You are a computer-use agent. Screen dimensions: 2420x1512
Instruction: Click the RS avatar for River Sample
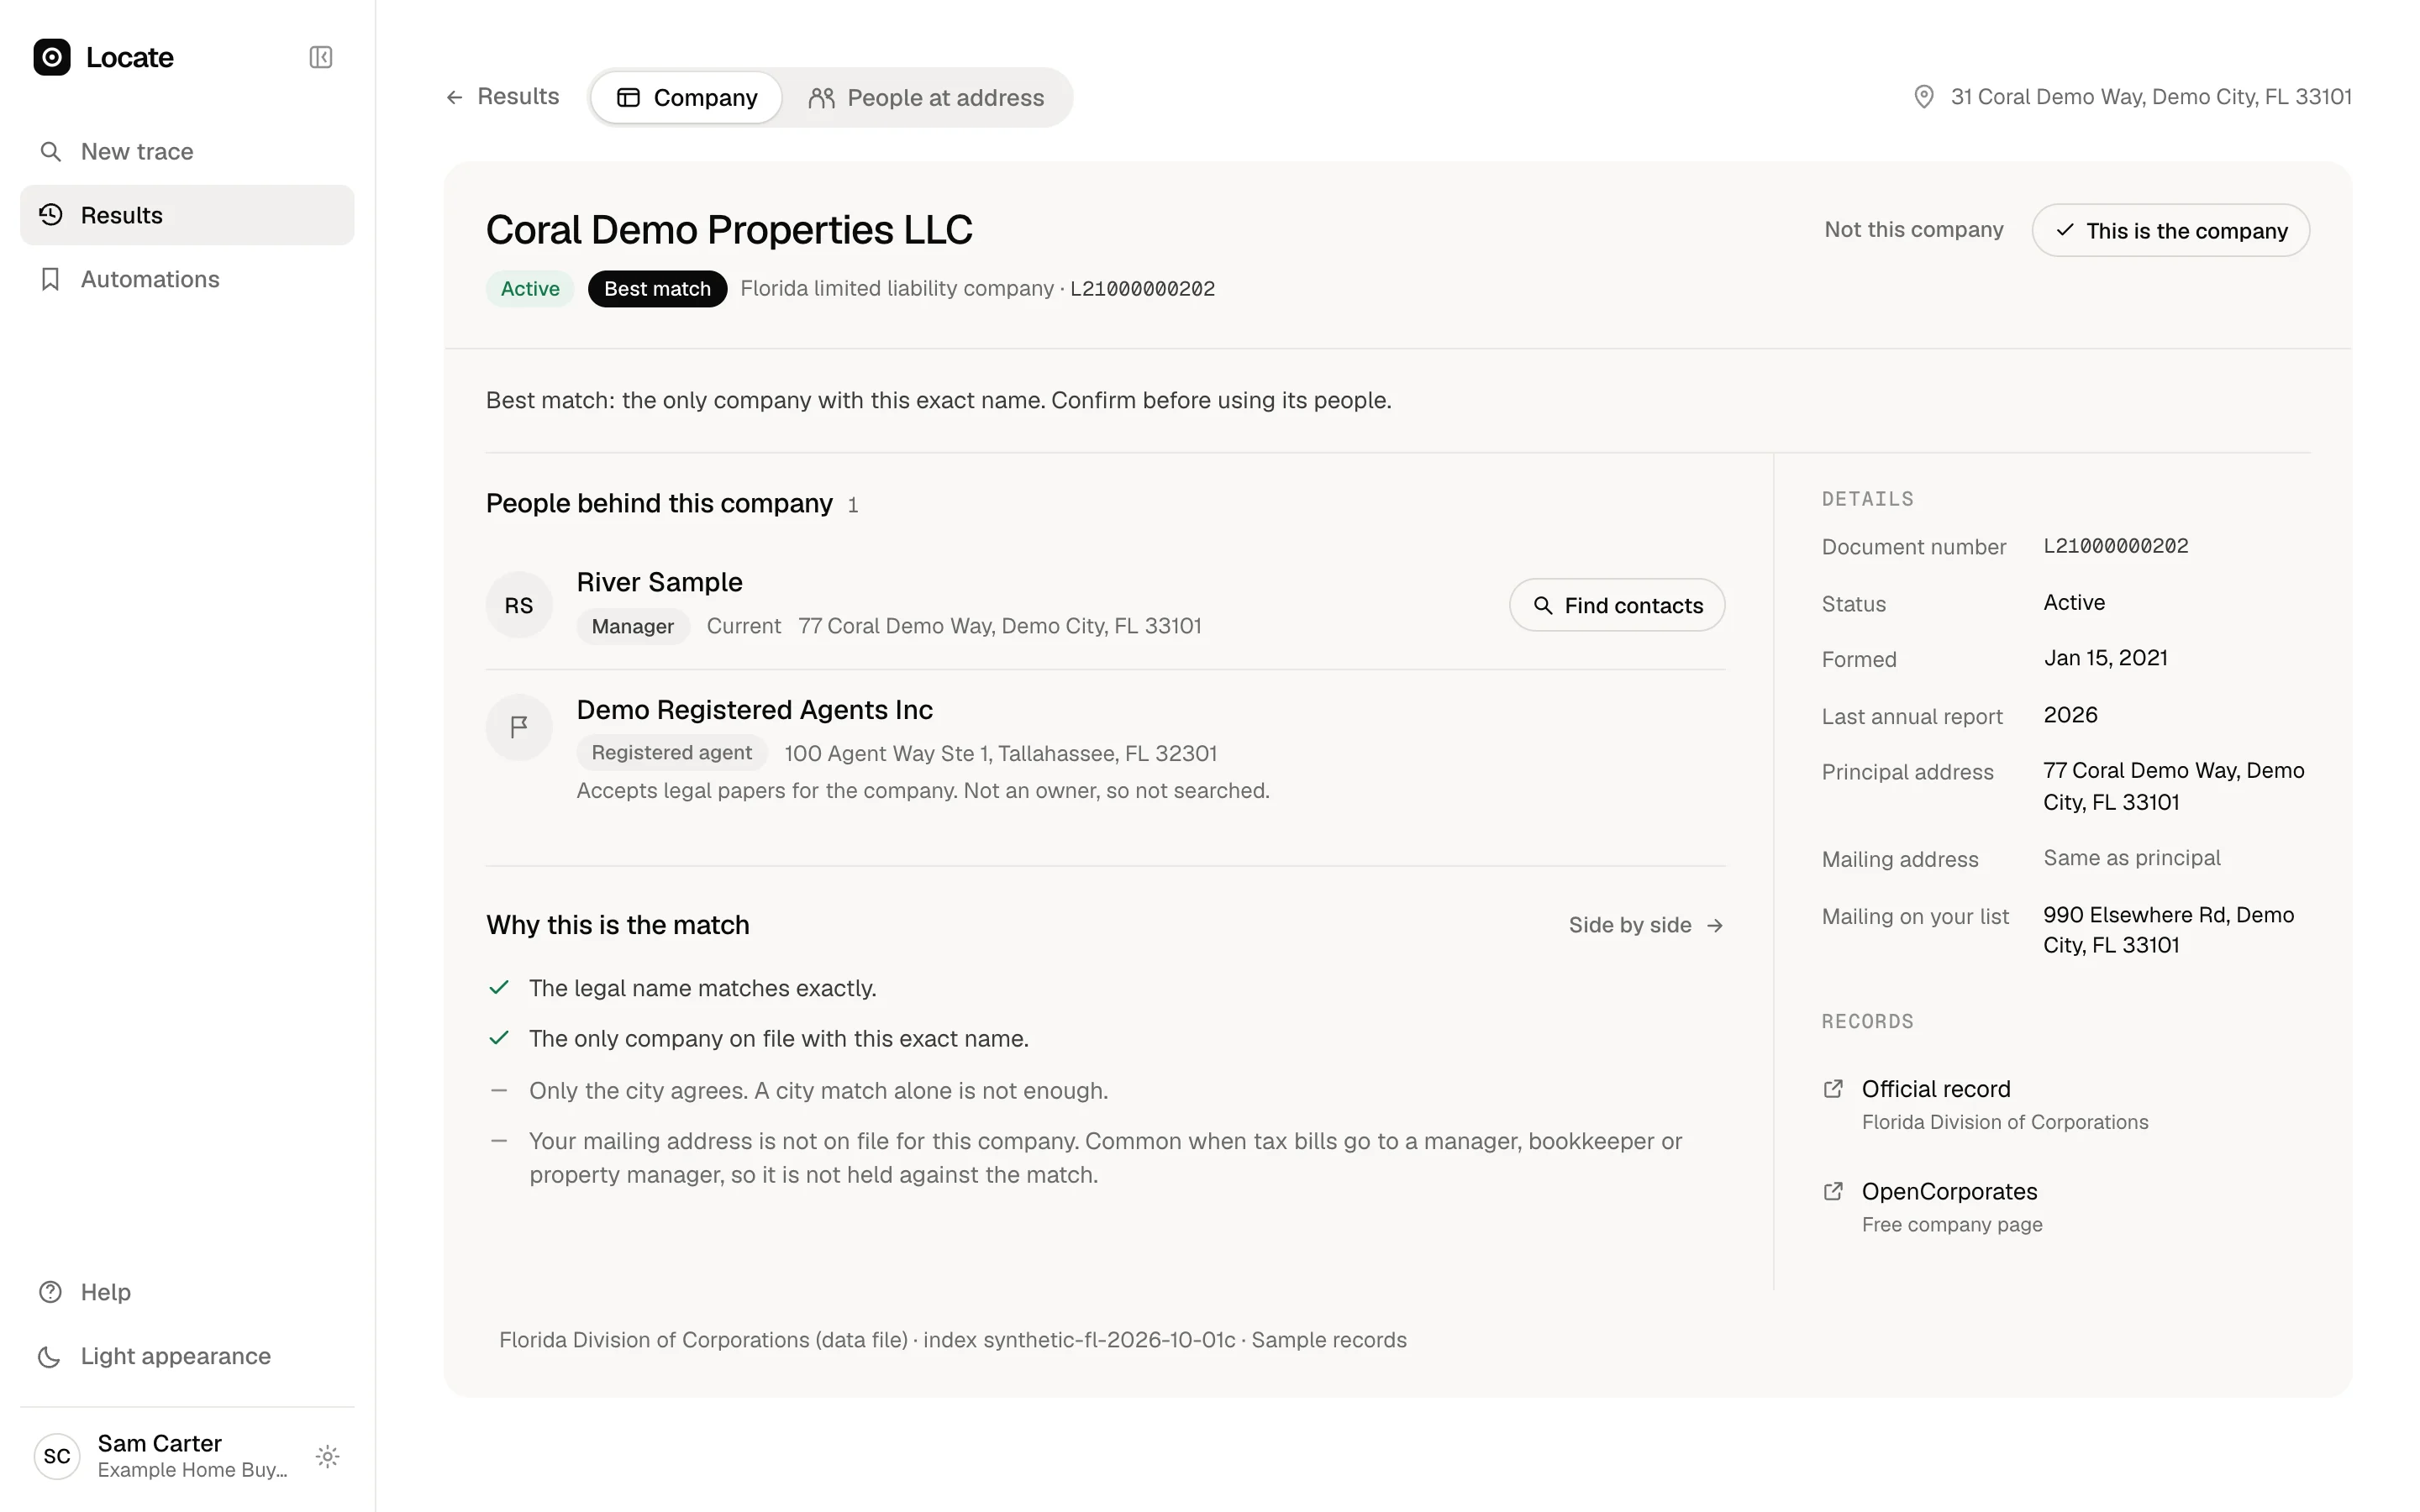(519, 605)
